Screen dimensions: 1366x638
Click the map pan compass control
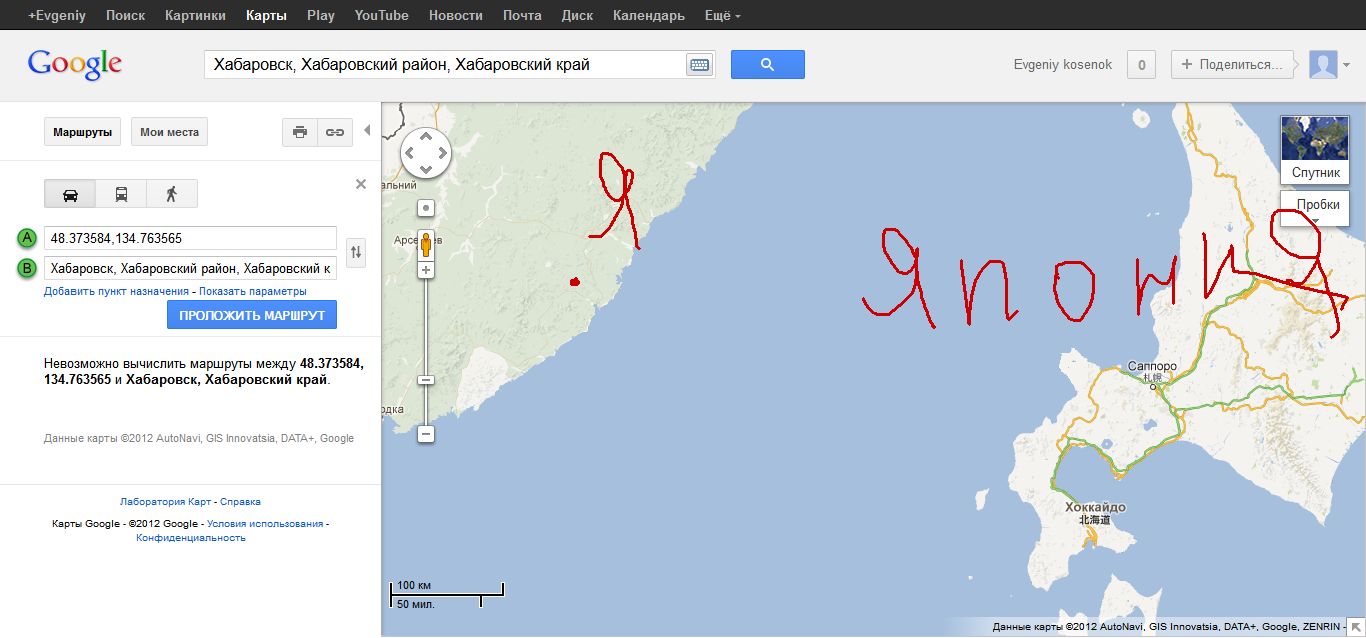(426, 153)
